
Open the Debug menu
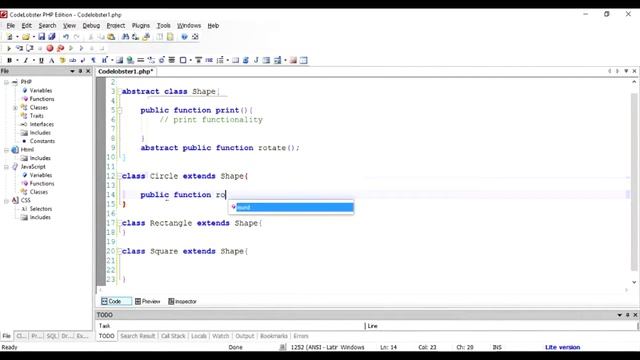pyautogui.click(x=91, y=25)
